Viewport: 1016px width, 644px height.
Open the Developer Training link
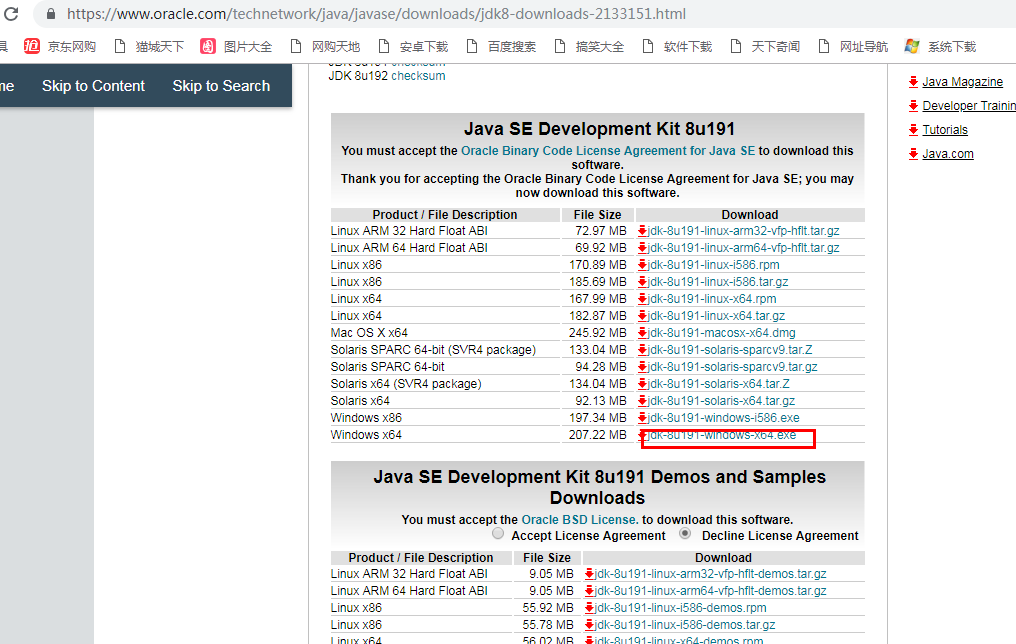click(x=969, y=106)
